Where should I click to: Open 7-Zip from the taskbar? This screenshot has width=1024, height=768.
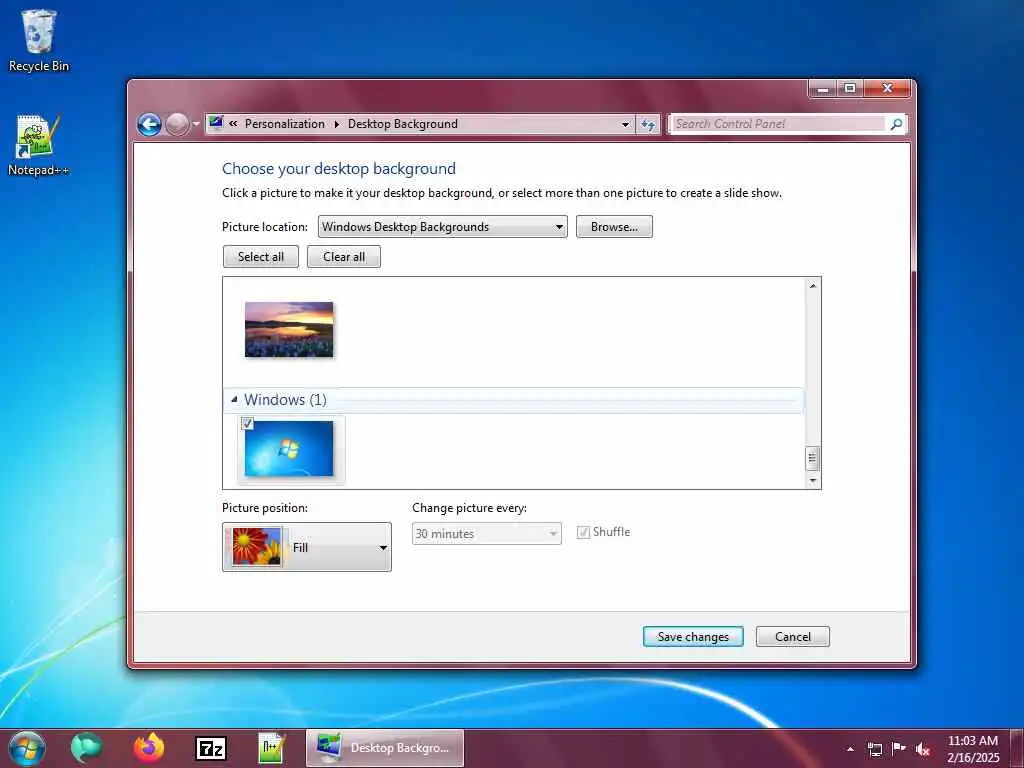[211, 748]
